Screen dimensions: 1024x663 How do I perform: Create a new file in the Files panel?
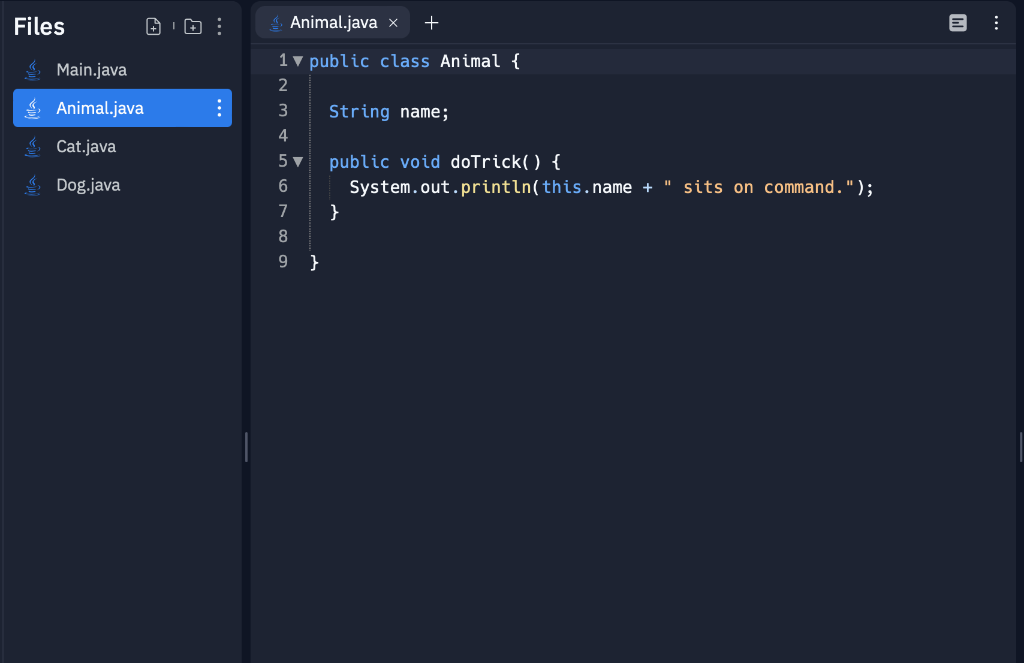(153, 26)
